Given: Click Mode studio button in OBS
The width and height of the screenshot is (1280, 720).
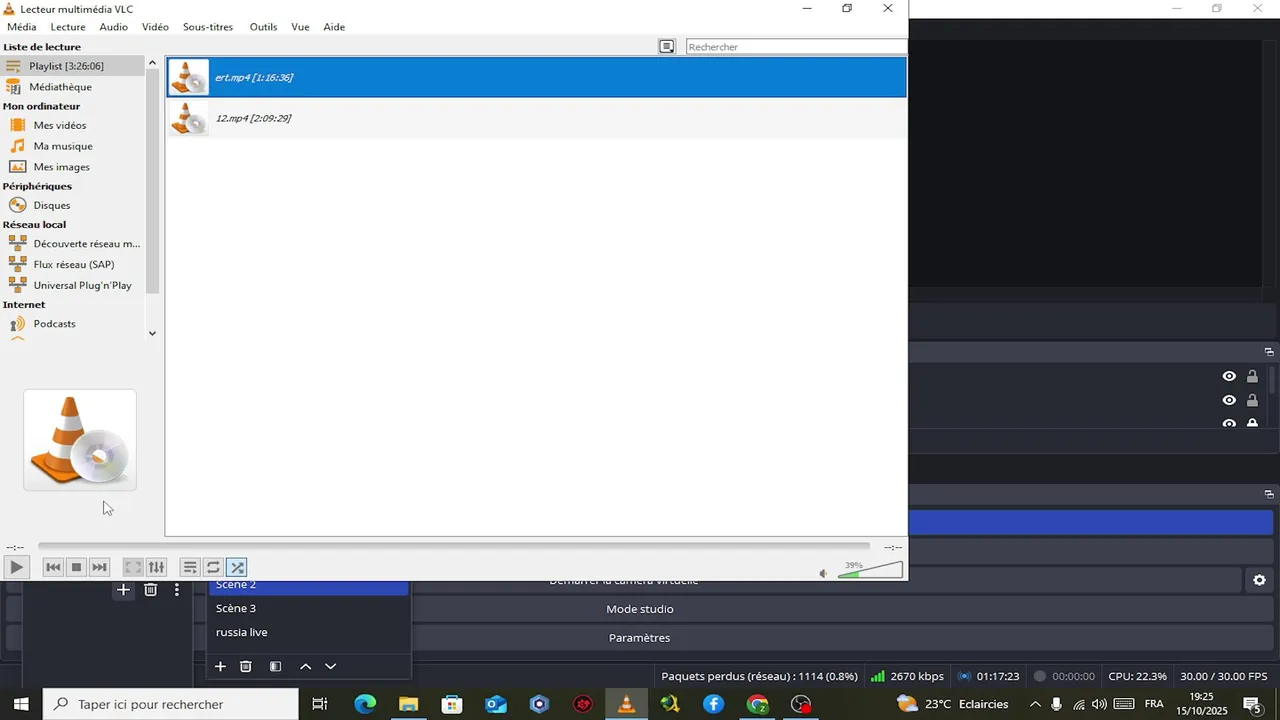Looking at the screenshot, I should tap(640, 609).
